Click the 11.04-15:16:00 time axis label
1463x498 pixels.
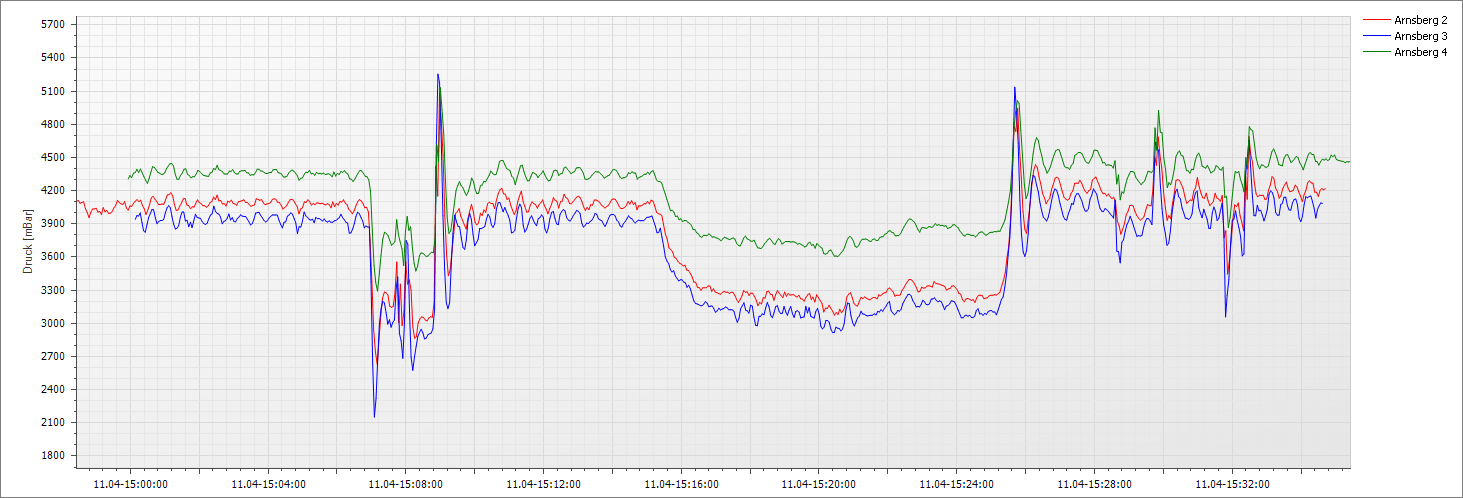(680, 484)
